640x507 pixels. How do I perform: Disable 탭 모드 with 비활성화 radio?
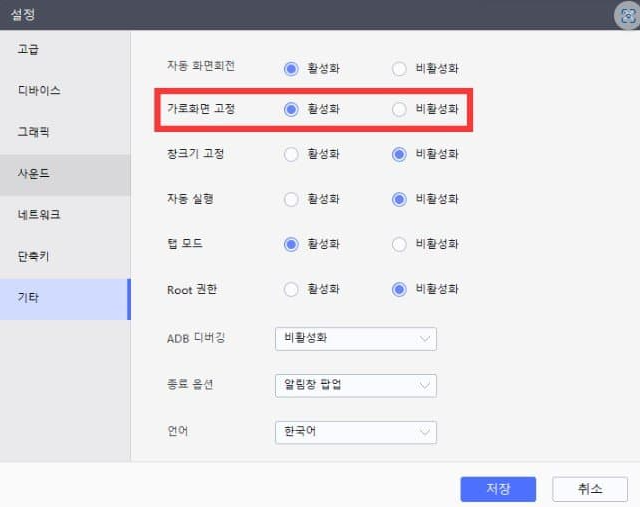(399, 245)
